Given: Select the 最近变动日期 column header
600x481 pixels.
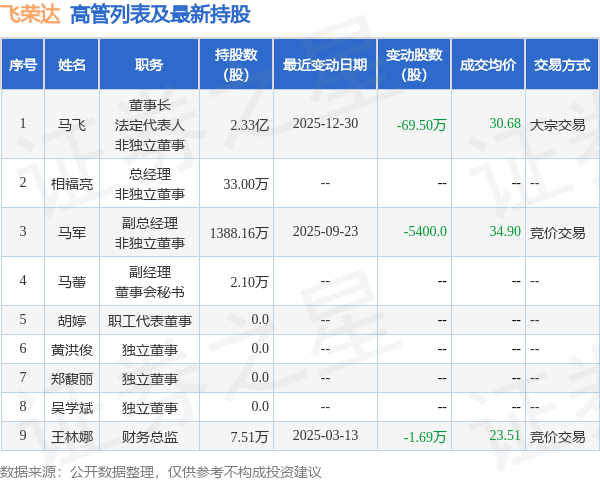Looking at the screenshot, I should [x=325, y=65].
